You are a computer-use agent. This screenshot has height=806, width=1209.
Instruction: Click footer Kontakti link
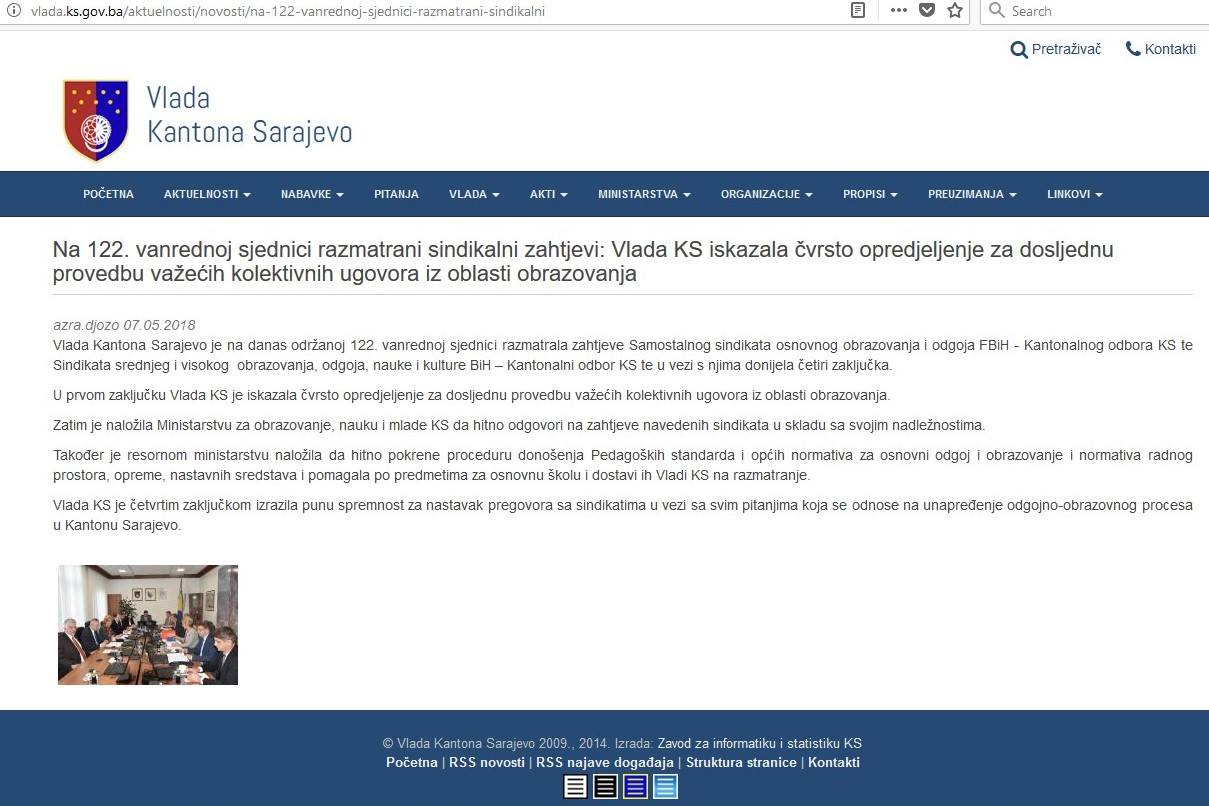click(834, 763)
